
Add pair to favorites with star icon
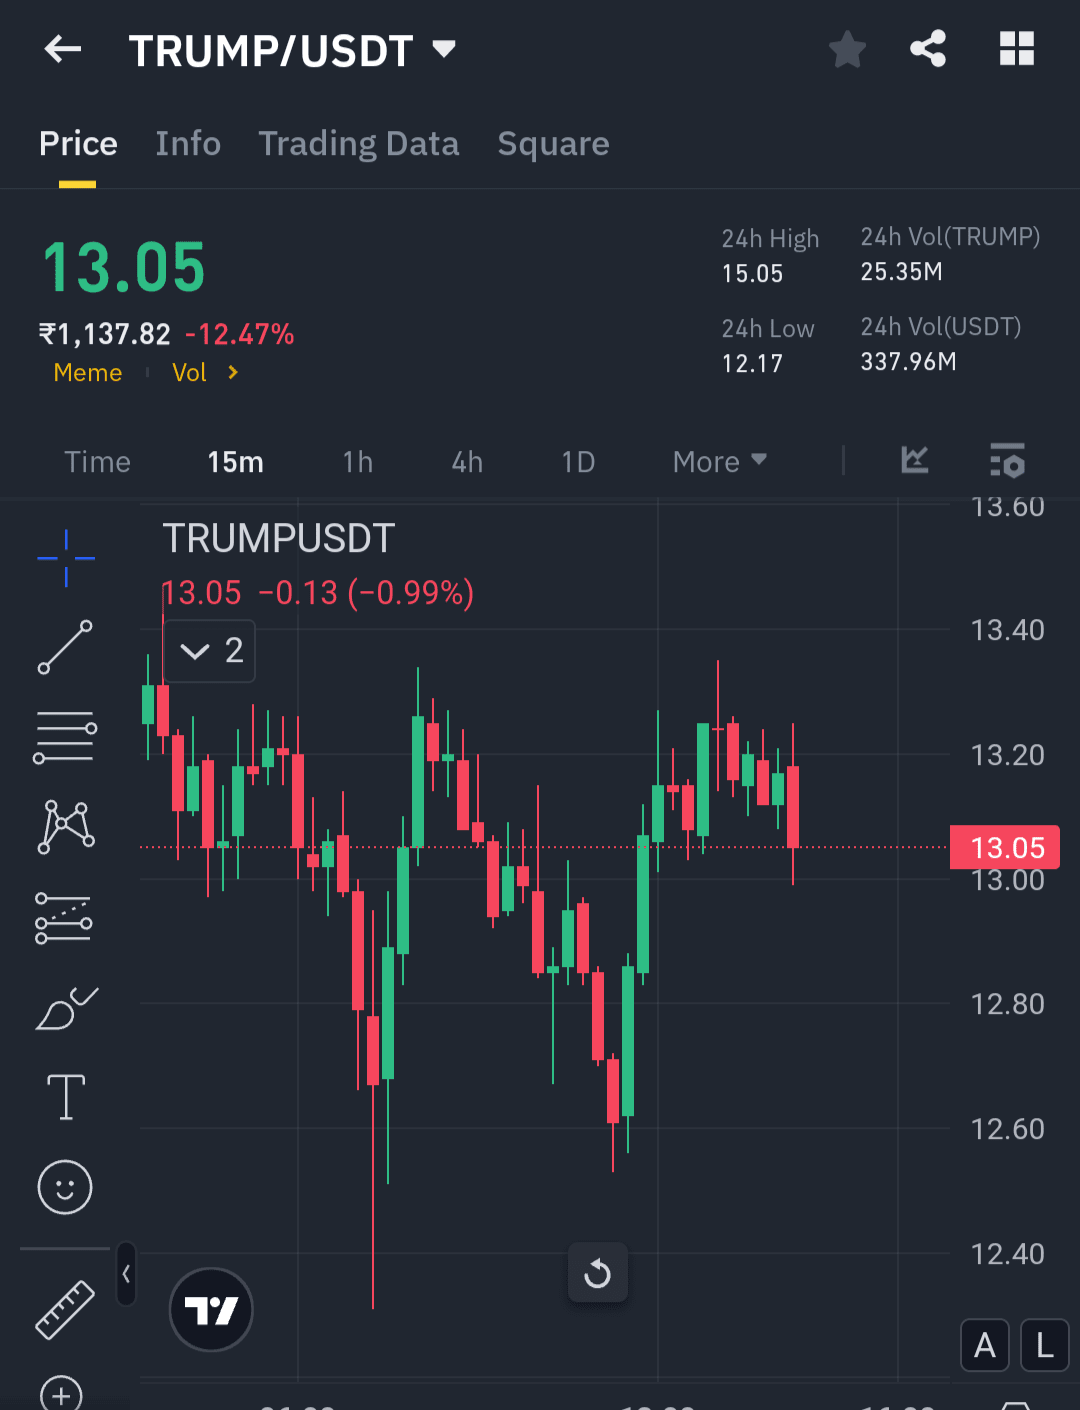pyautogui.click(x=847, y=49)
